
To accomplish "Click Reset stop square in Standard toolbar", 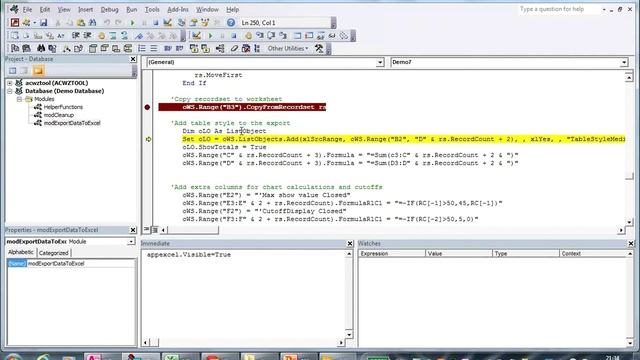I will [156, 23].
